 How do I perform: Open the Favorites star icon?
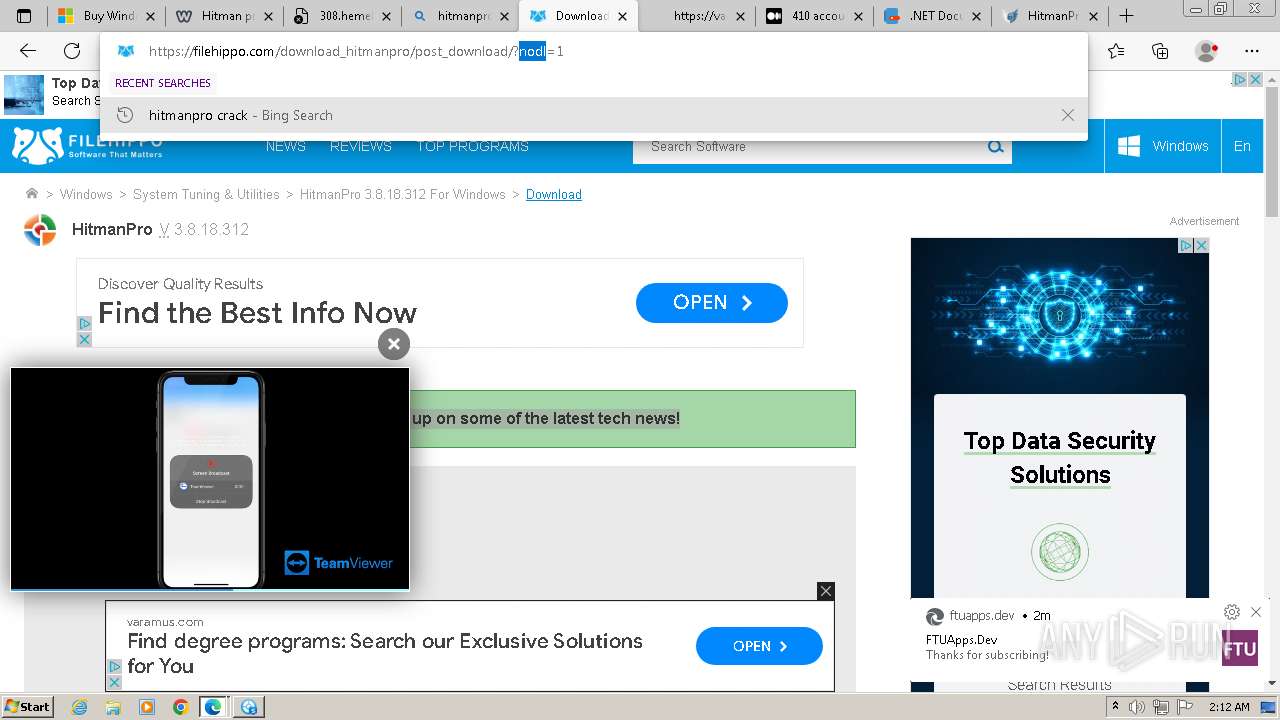[1116, 51]
